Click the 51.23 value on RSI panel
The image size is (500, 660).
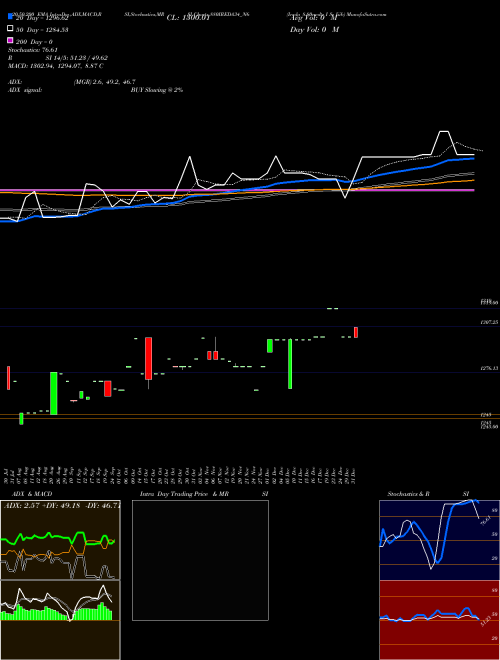pos(485,623)
